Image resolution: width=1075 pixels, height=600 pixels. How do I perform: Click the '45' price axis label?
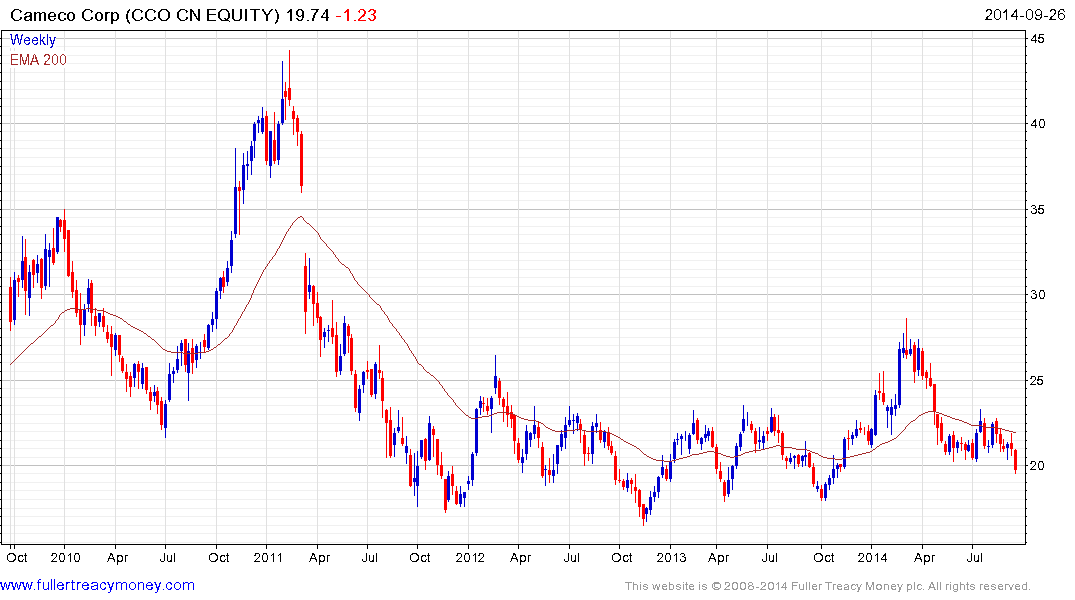(1037, 39)
